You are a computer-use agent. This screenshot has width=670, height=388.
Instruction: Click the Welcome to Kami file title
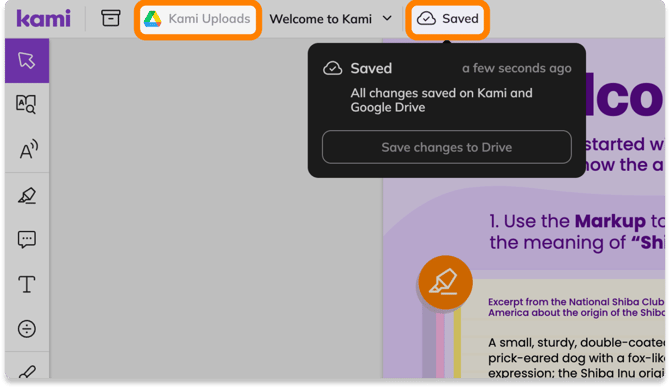coord(320,19)
